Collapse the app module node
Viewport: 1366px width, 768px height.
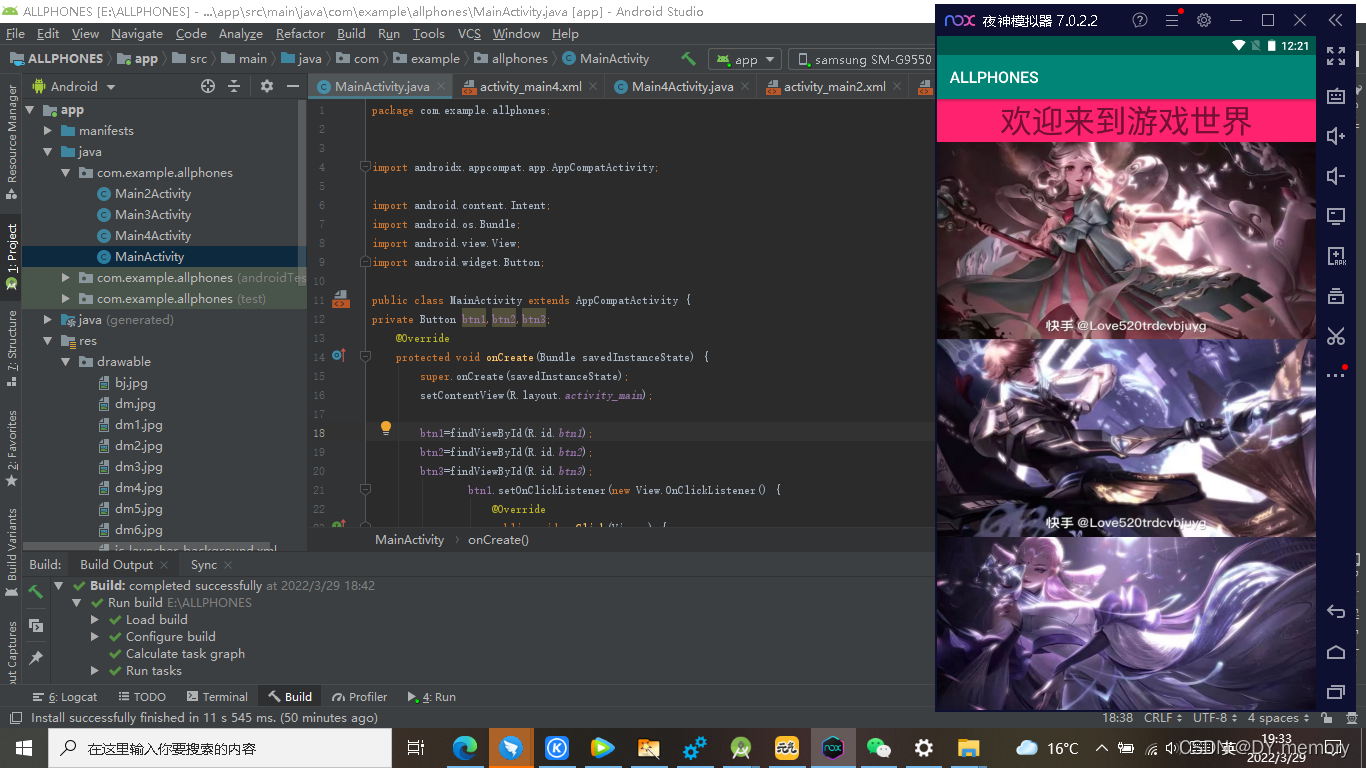[x=29, y=110]
